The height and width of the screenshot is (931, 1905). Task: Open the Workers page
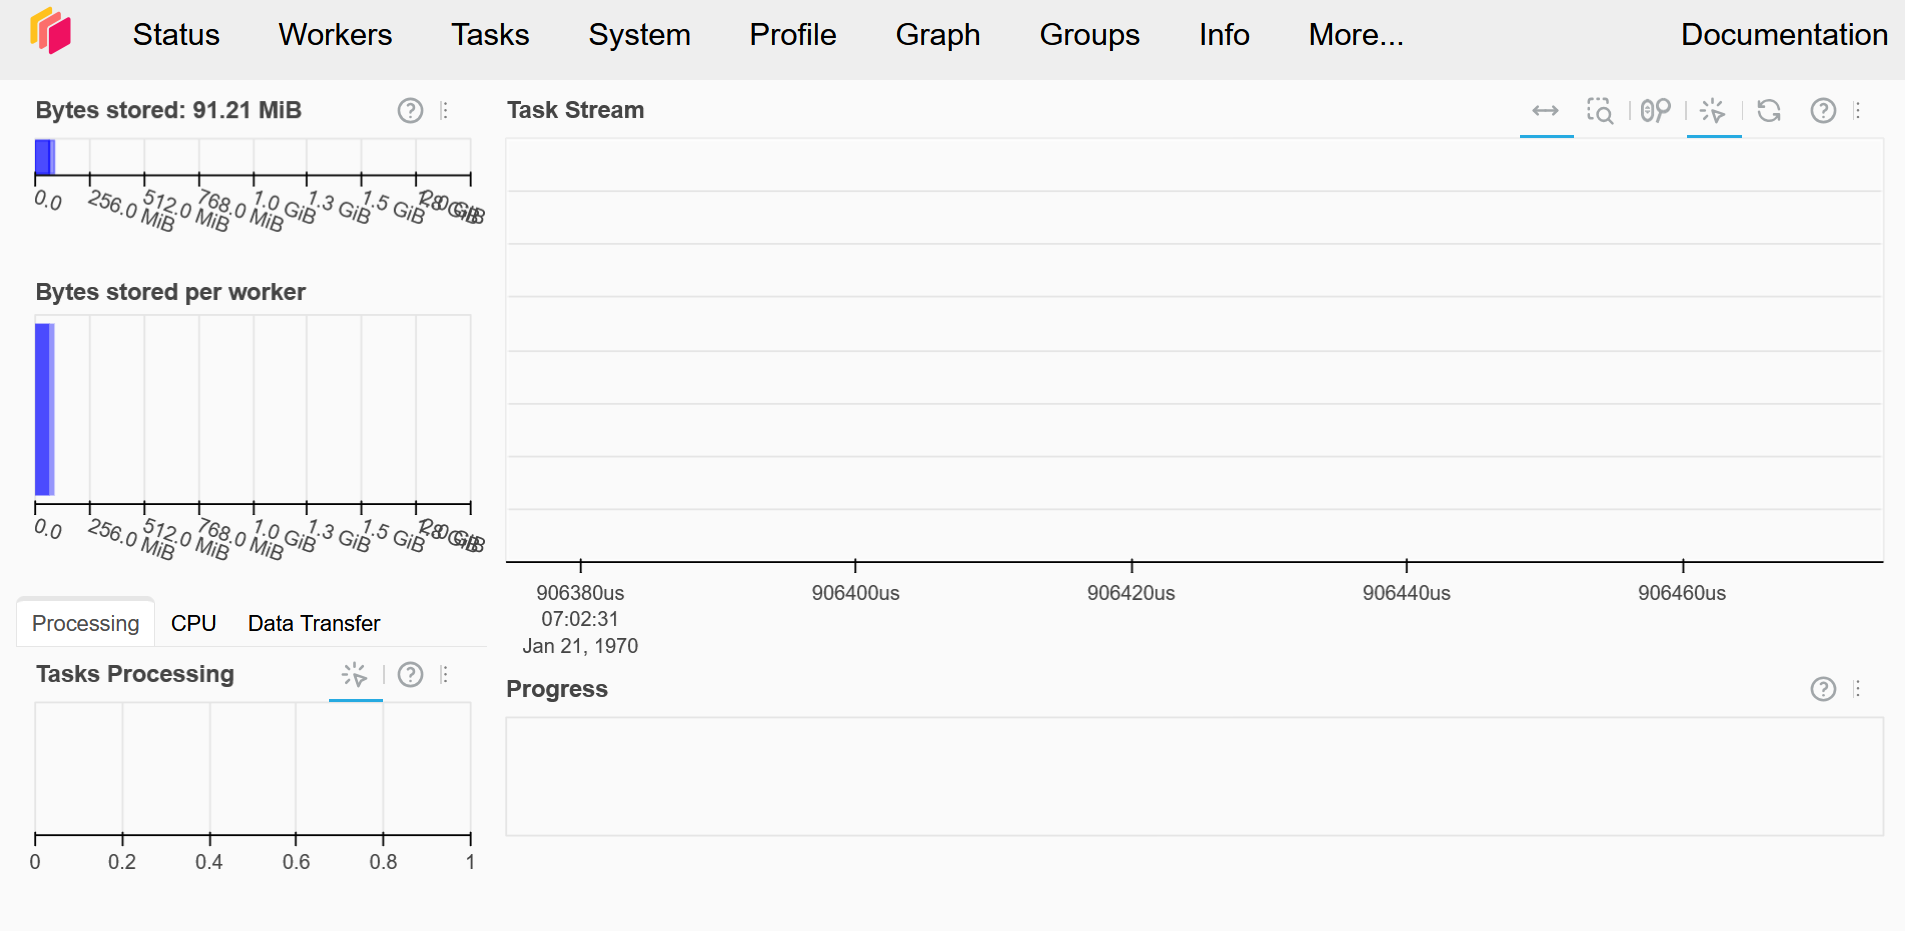[x=335, y=34]
